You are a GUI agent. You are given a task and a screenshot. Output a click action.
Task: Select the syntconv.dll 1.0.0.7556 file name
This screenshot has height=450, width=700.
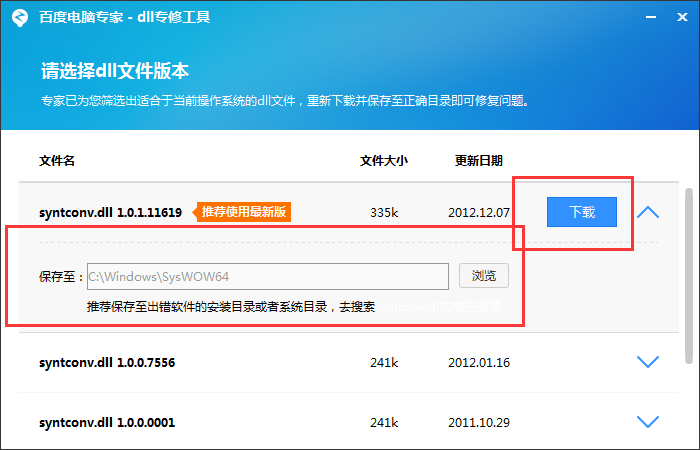click(x=107, y=362)
